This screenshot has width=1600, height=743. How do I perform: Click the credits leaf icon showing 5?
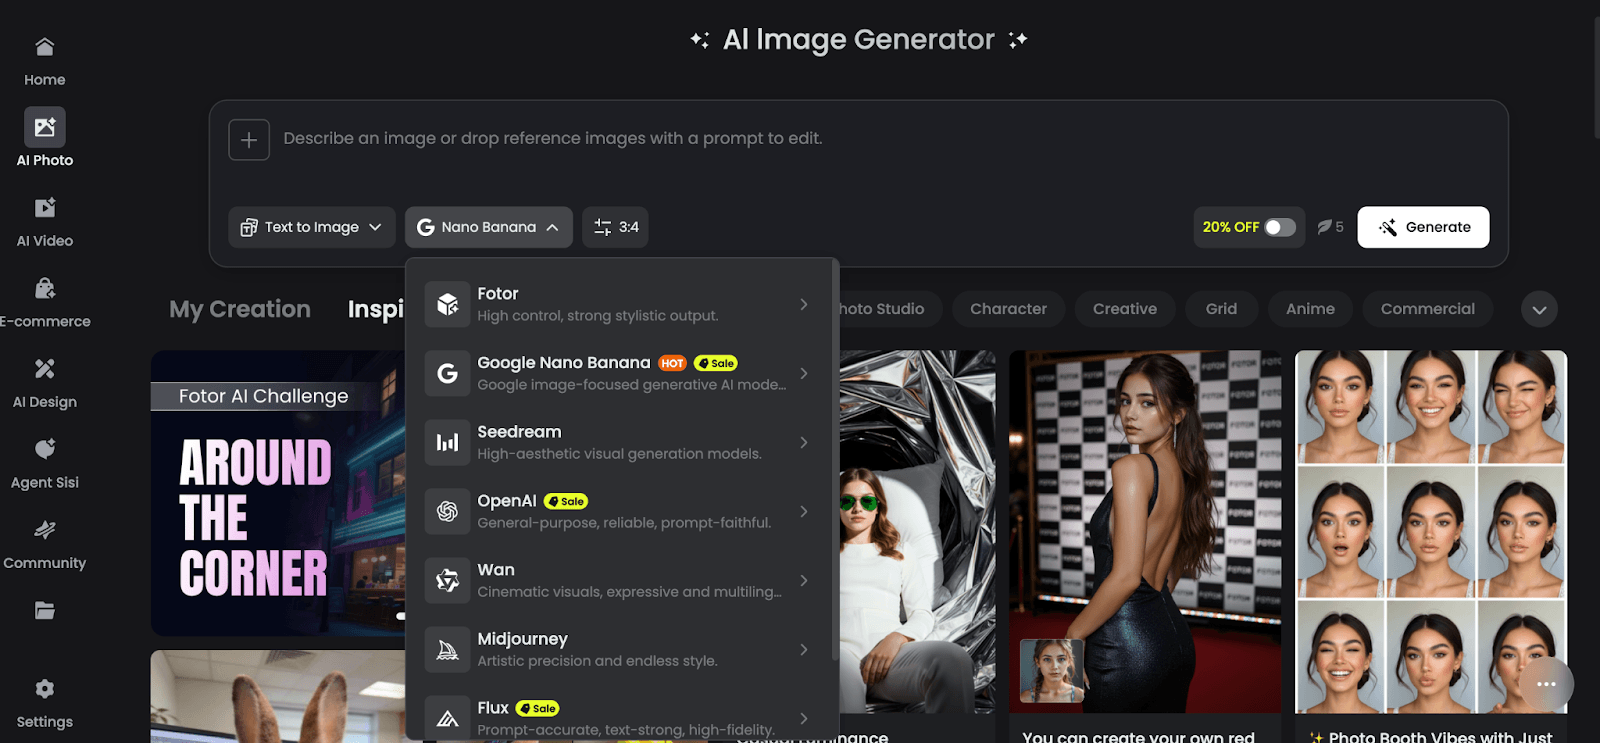click(1324, 227)
